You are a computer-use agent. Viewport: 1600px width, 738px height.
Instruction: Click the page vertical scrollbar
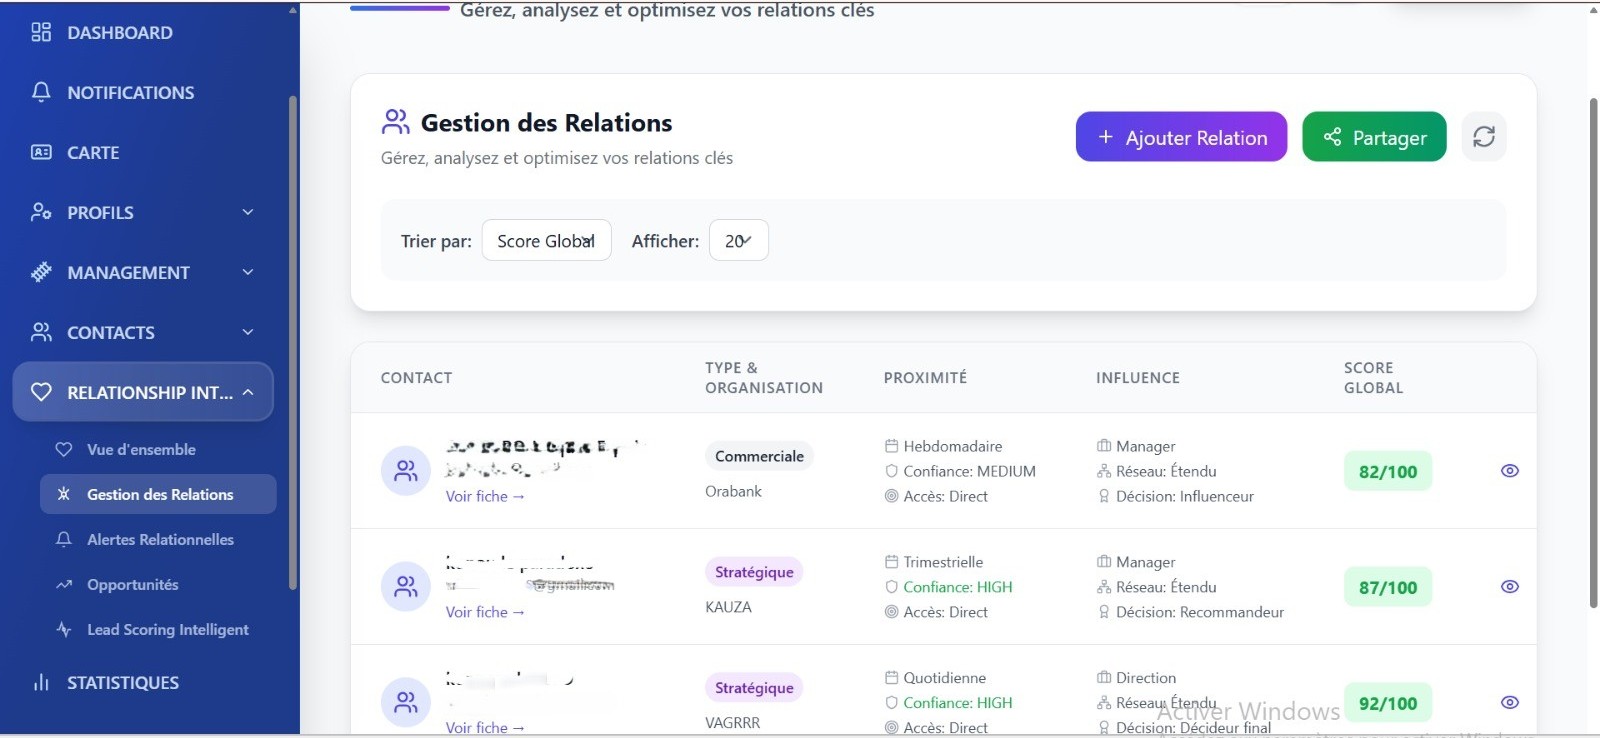(1593, 350)
